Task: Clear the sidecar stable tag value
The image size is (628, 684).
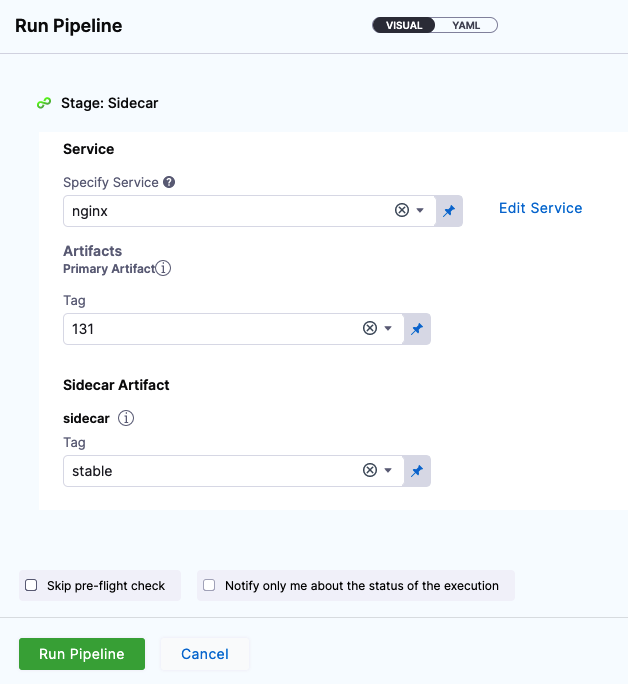Action: coord(369,471)
